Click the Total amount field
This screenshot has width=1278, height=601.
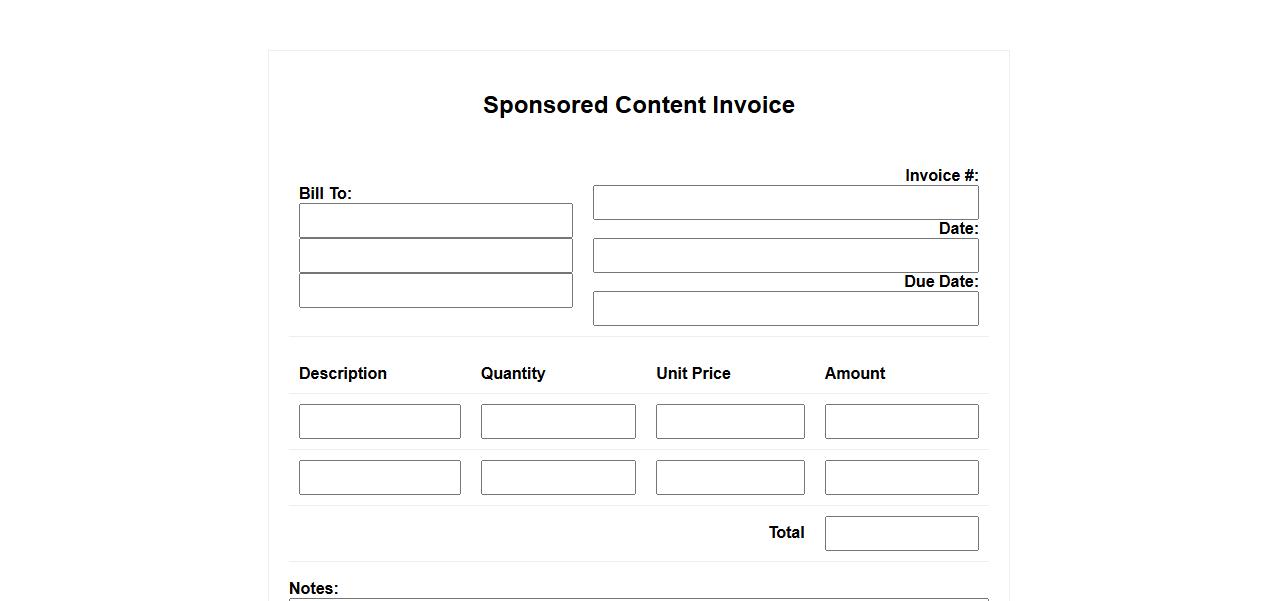tap(901, 534)
